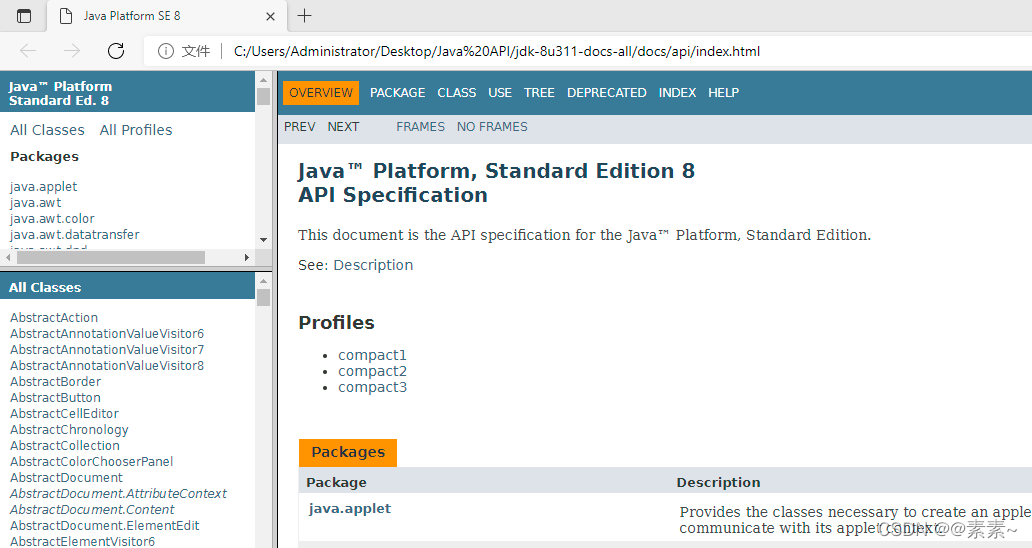Screen dimensions: 1032x548
Task: Switch to NO FRAMES view
Action: 492,127
